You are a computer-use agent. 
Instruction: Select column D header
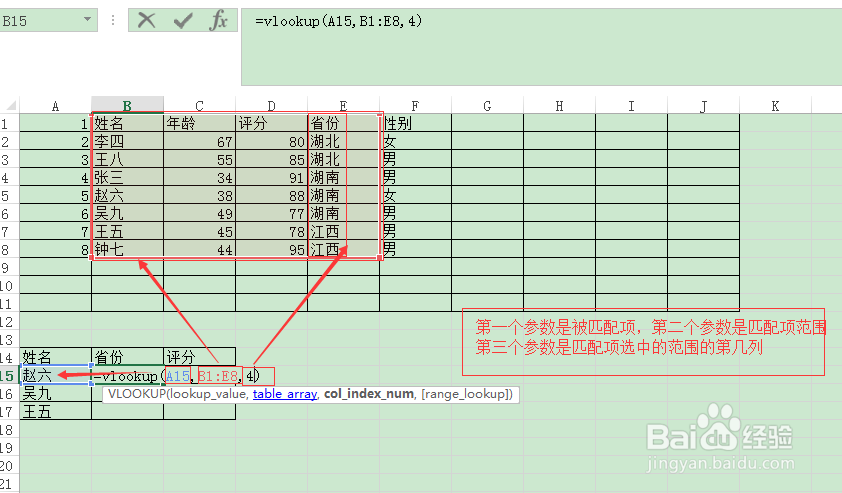pyautogui.click(x=271, y=105)
